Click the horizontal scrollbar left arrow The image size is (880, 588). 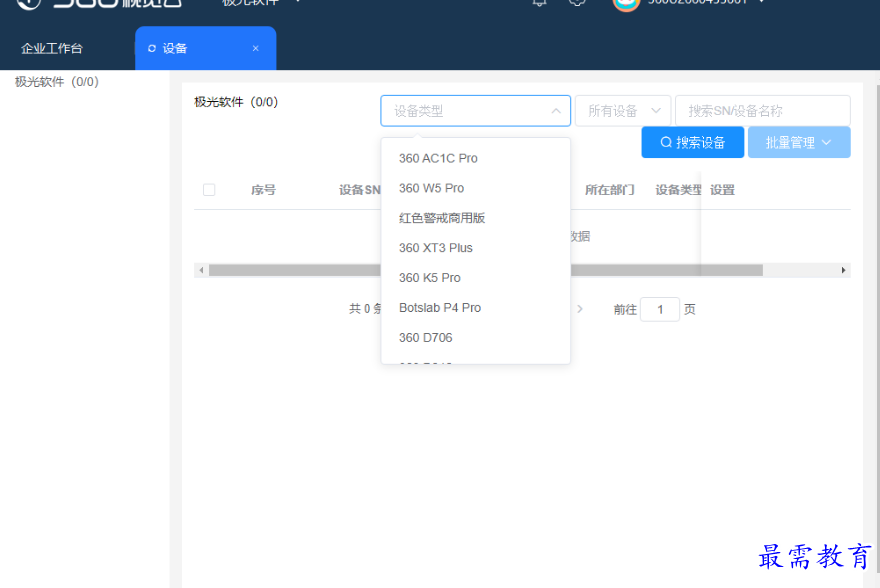201,270
